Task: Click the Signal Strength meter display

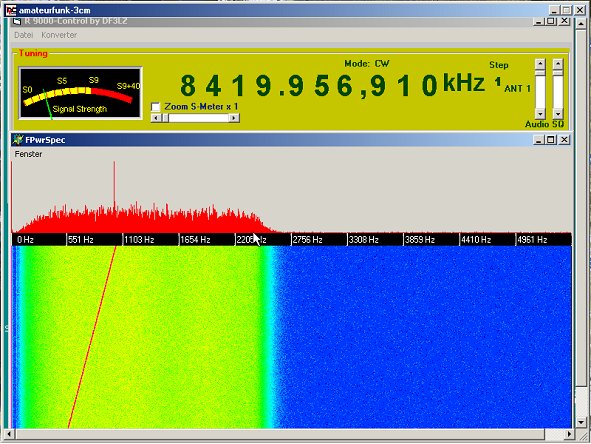Action: [80, 93]
